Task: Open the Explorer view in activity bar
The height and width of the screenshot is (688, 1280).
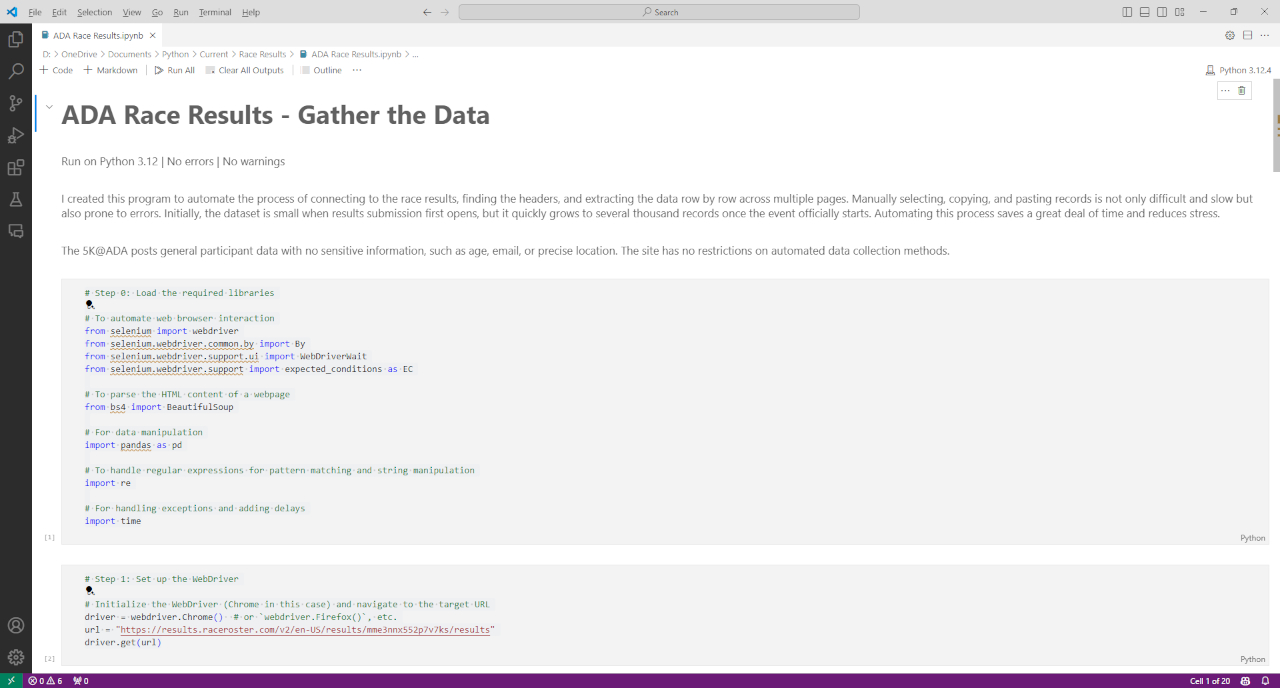Action: [x=15, y=39]
